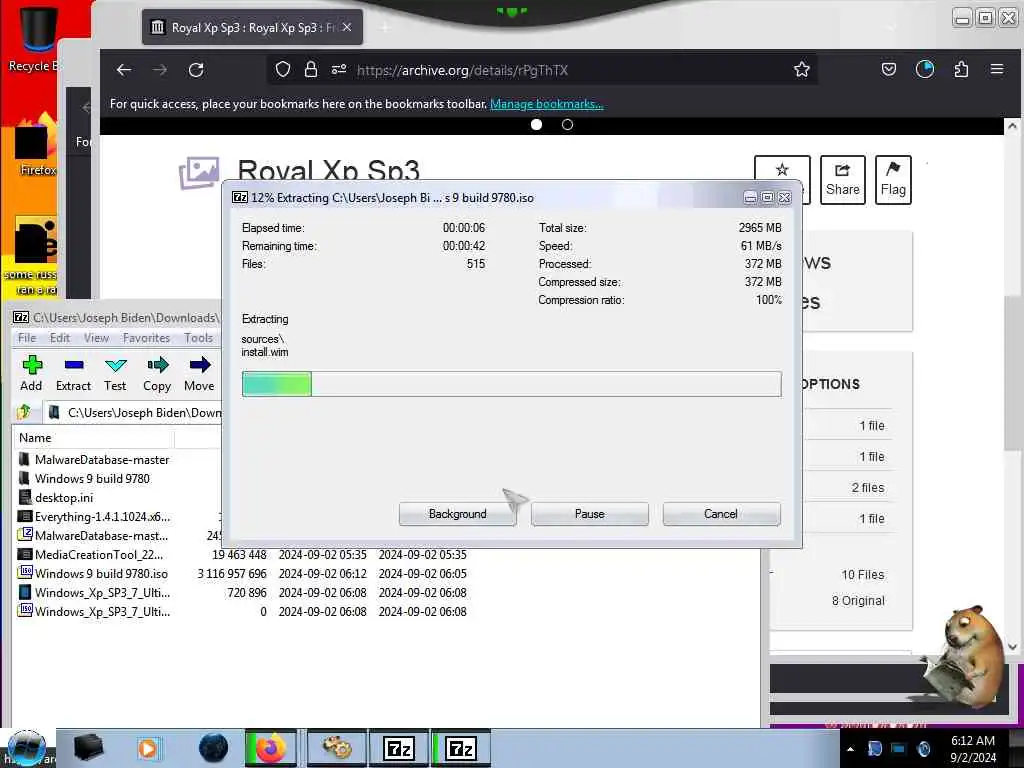Viewport: 1024px width, 768px height.
Task: Click the Firefox icon in the taskbar
Action: (270, 748)
